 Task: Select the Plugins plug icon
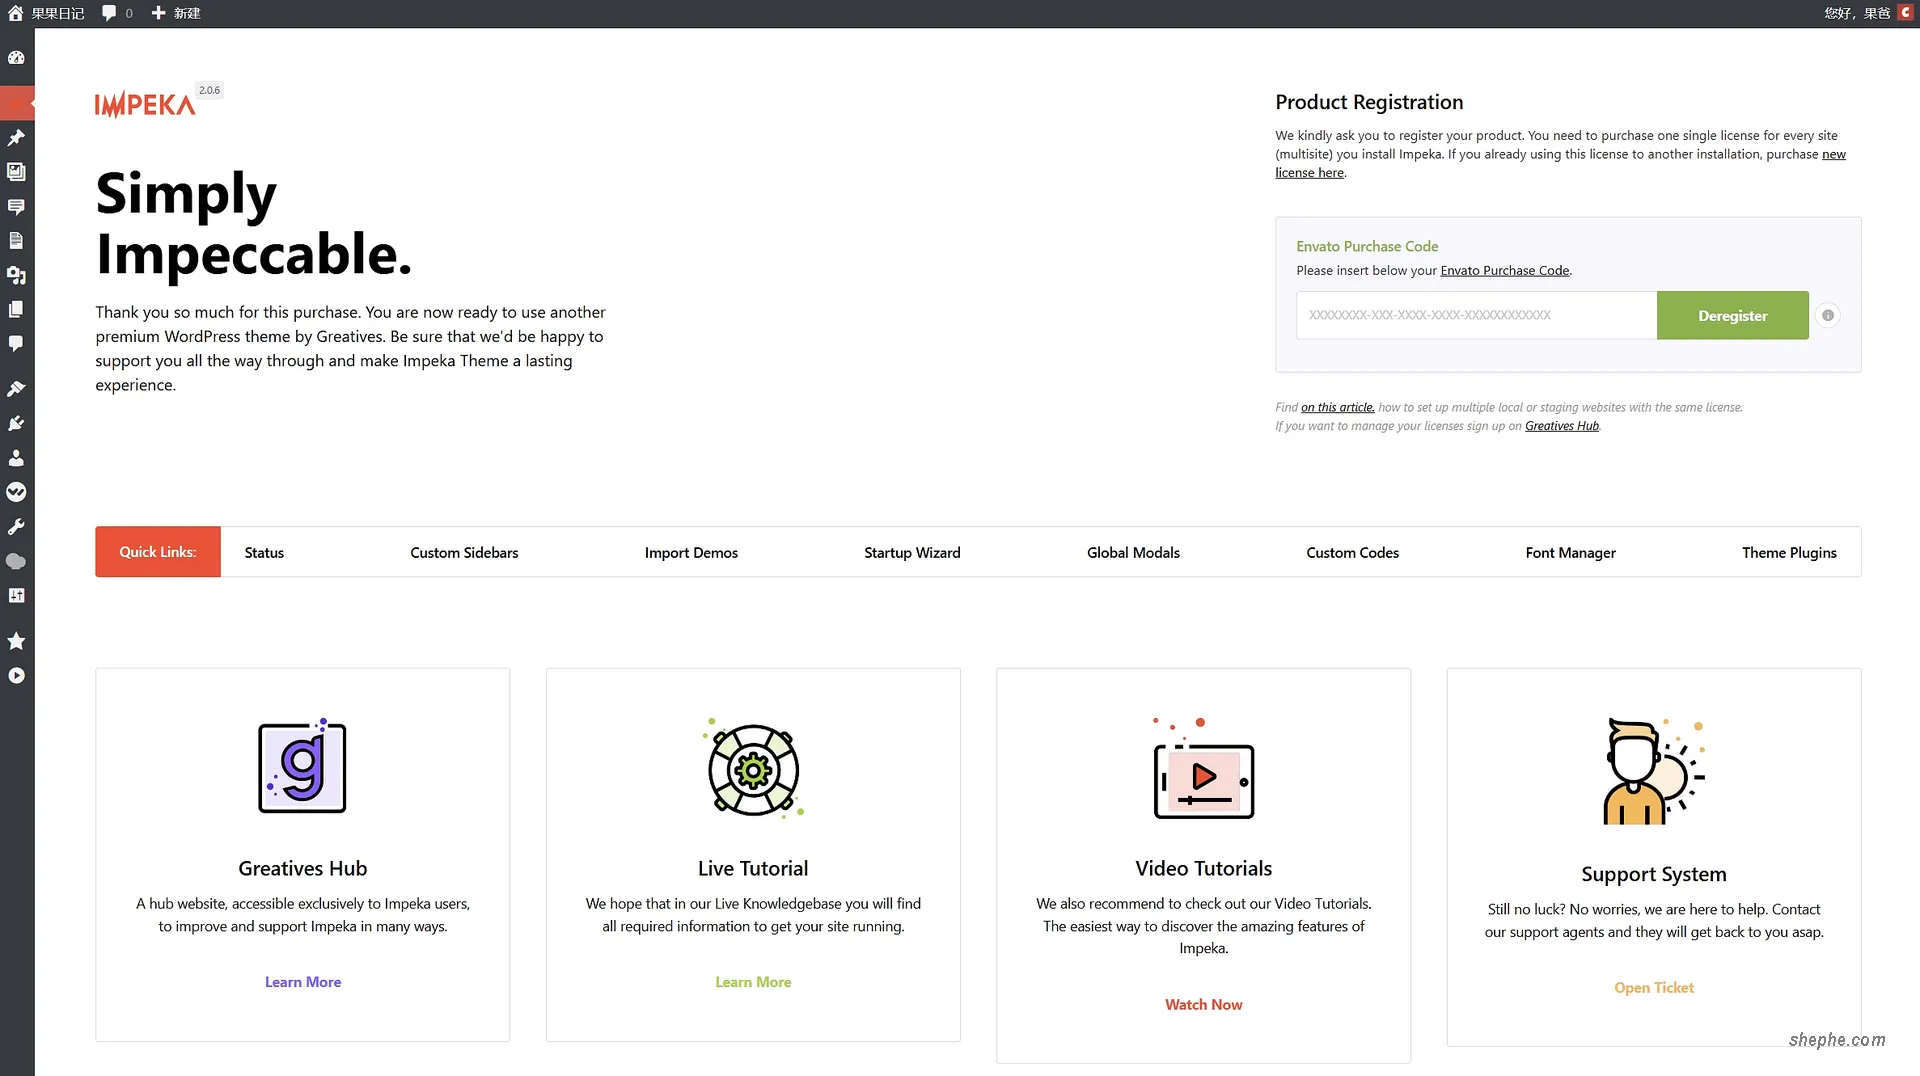tap(16, 423)
